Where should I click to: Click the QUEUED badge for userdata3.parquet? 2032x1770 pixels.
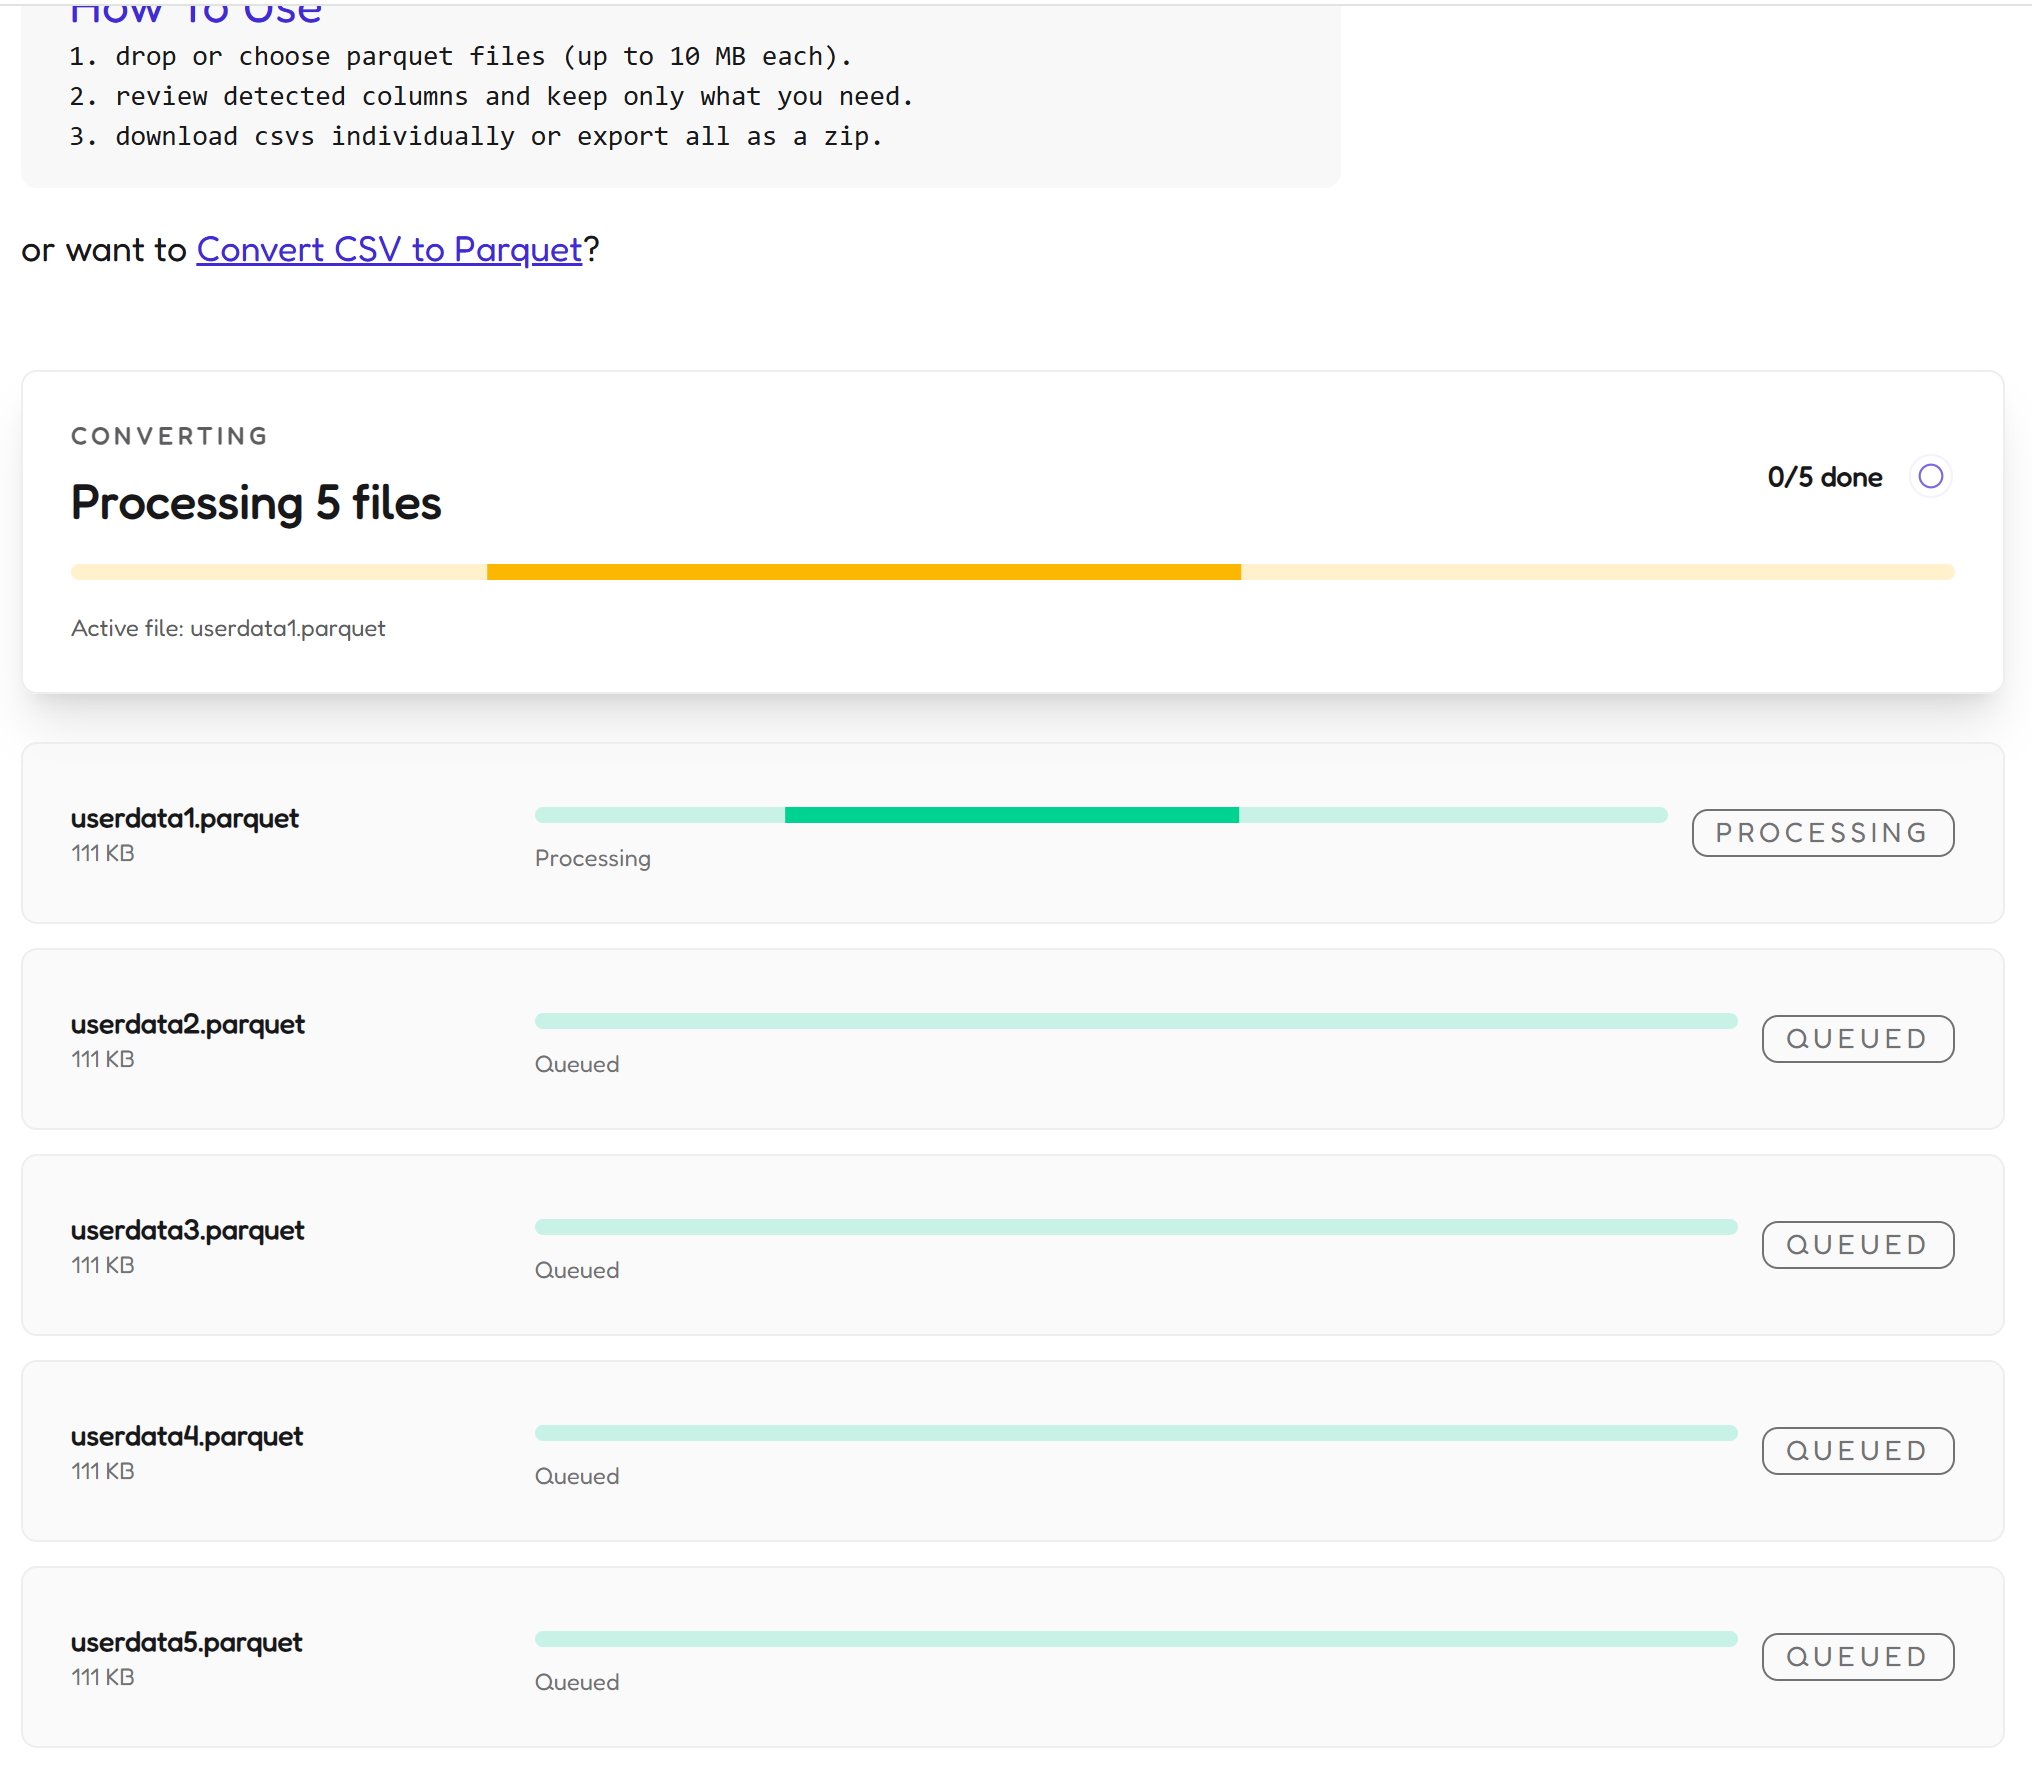point(1857,1245)
